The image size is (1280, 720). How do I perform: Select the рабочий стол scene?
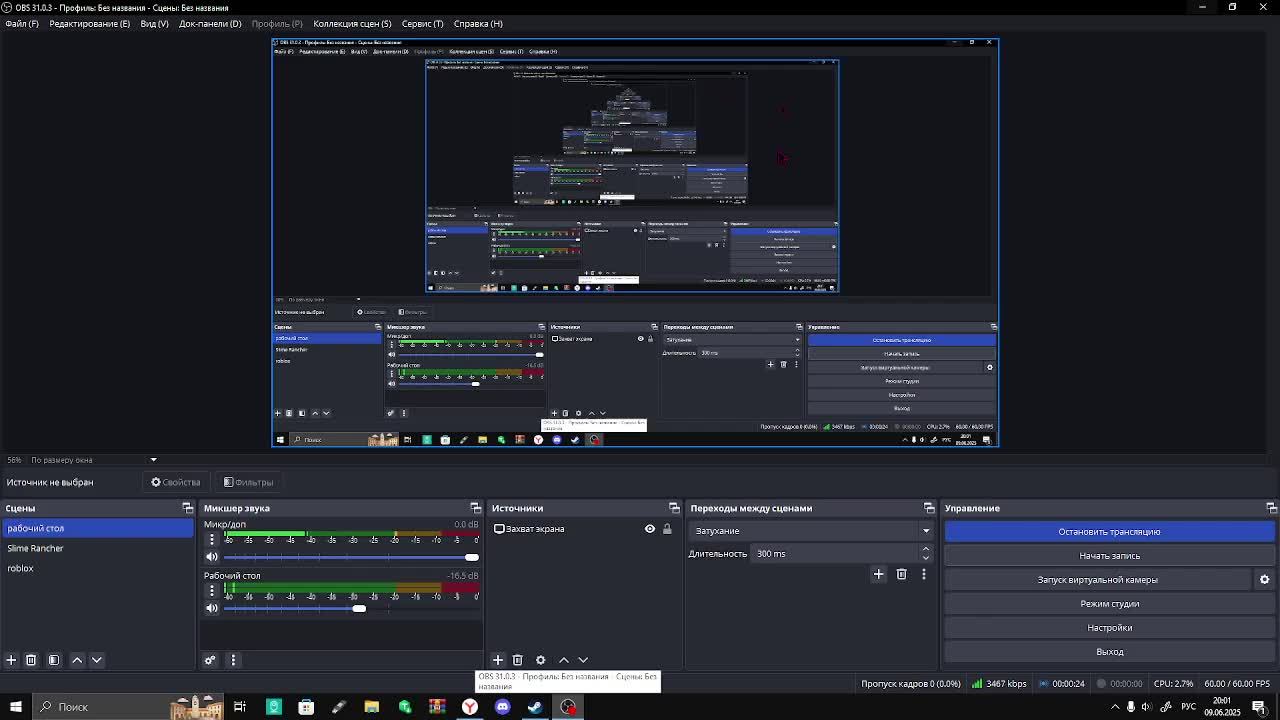(x=97, y=528)
